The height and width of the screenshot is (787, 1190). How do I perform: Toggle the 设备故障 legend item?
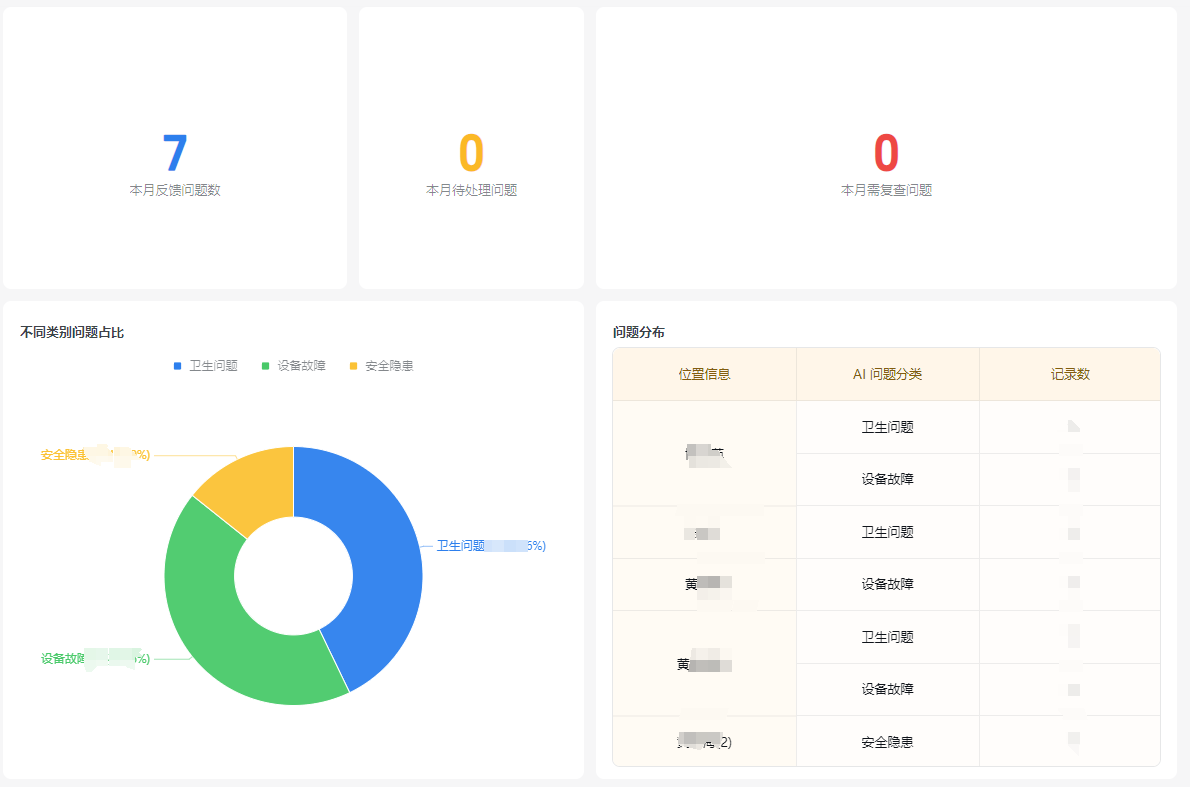click(294, 366)
